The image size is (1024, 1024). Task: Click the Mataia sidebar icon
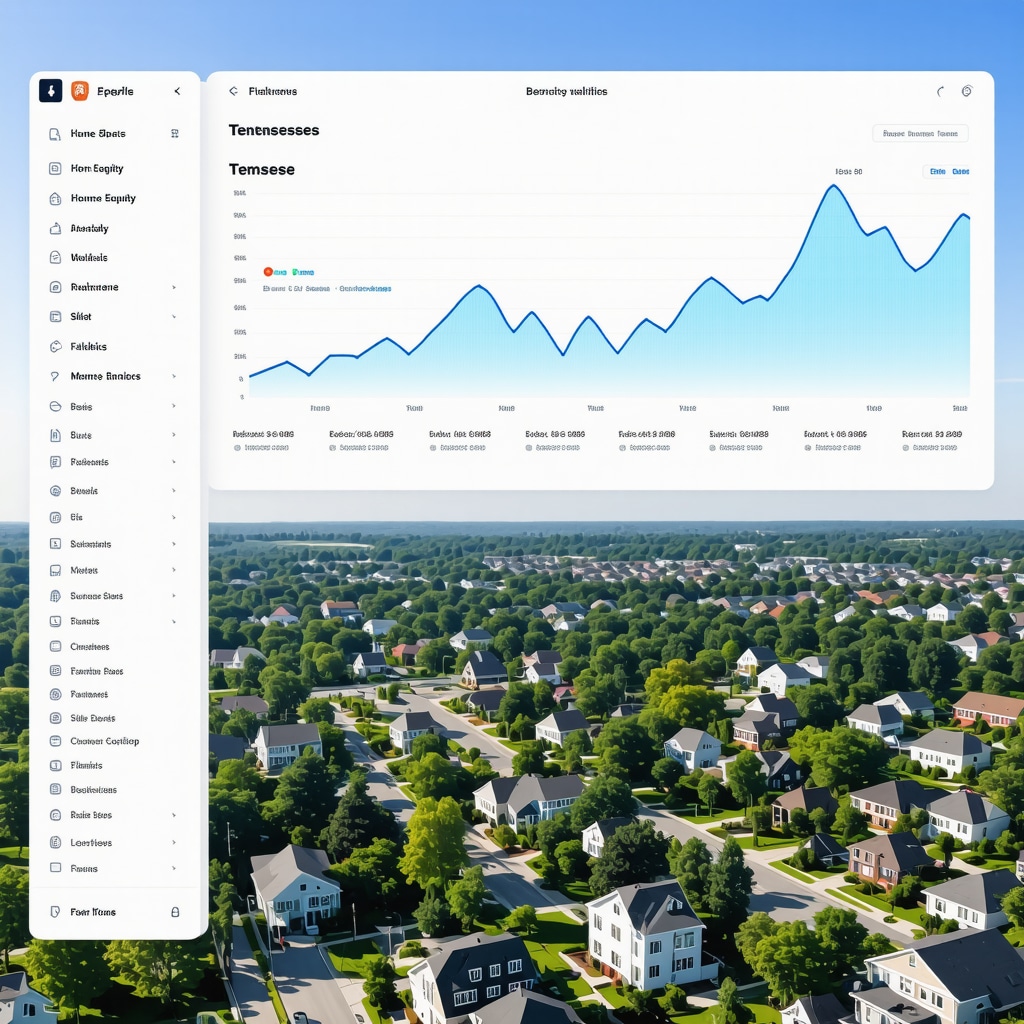pyautogui.click(x=56, y=570)
